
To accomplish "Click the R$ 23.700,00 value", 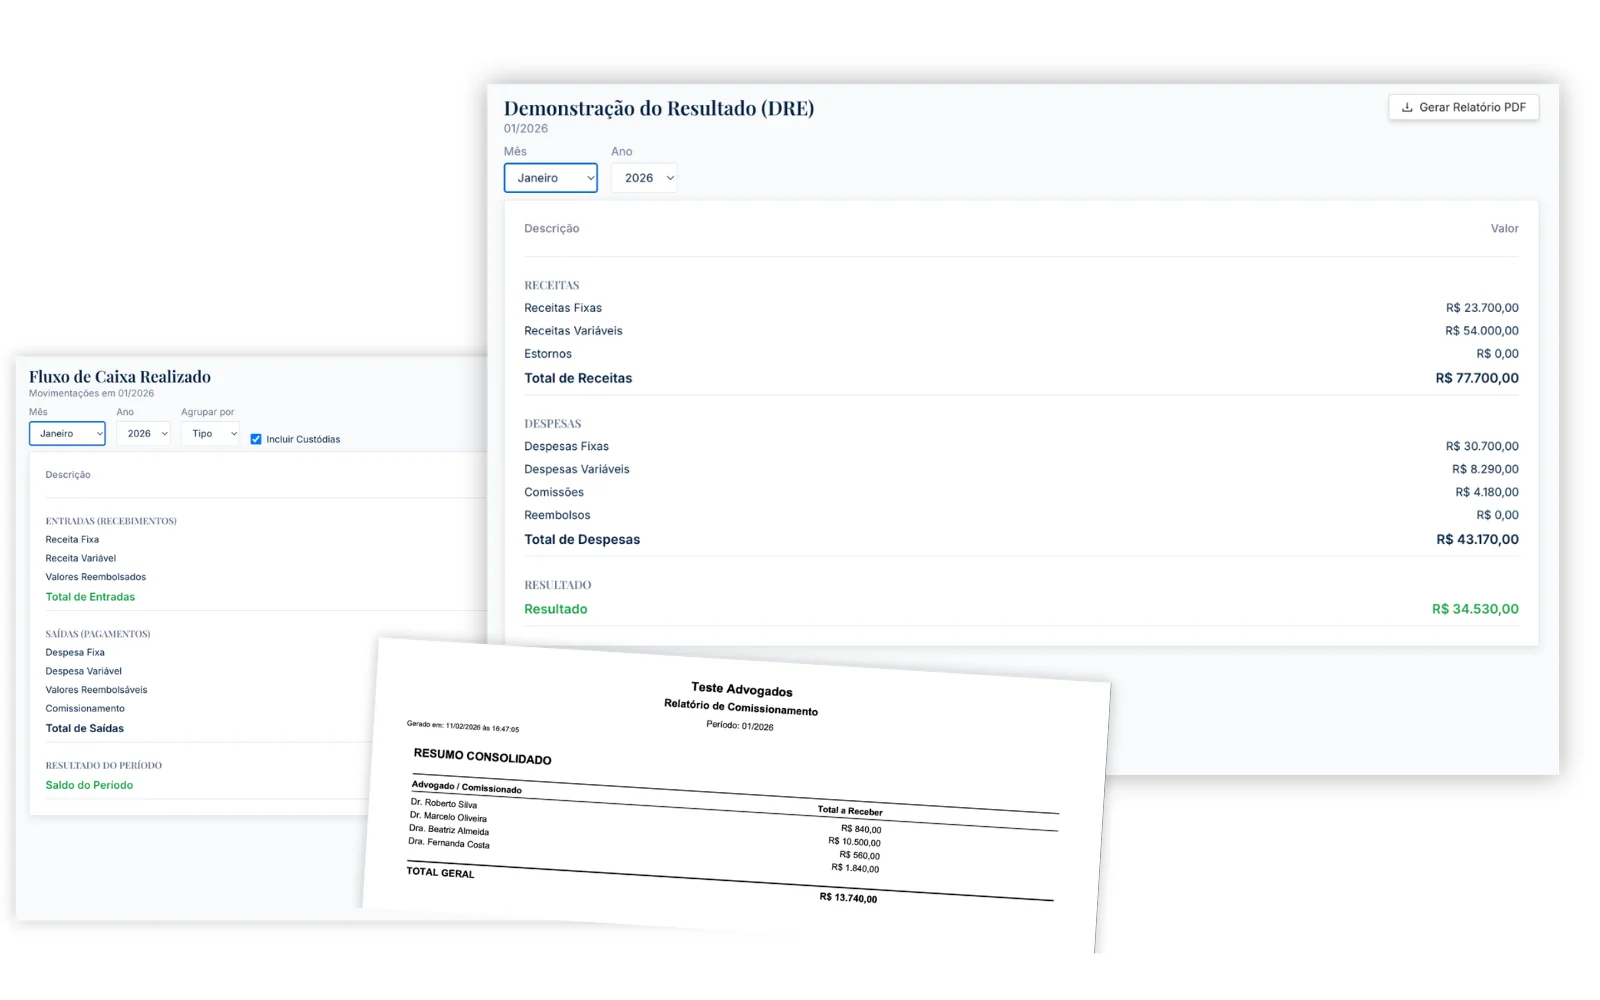I will click(1482, 308).
